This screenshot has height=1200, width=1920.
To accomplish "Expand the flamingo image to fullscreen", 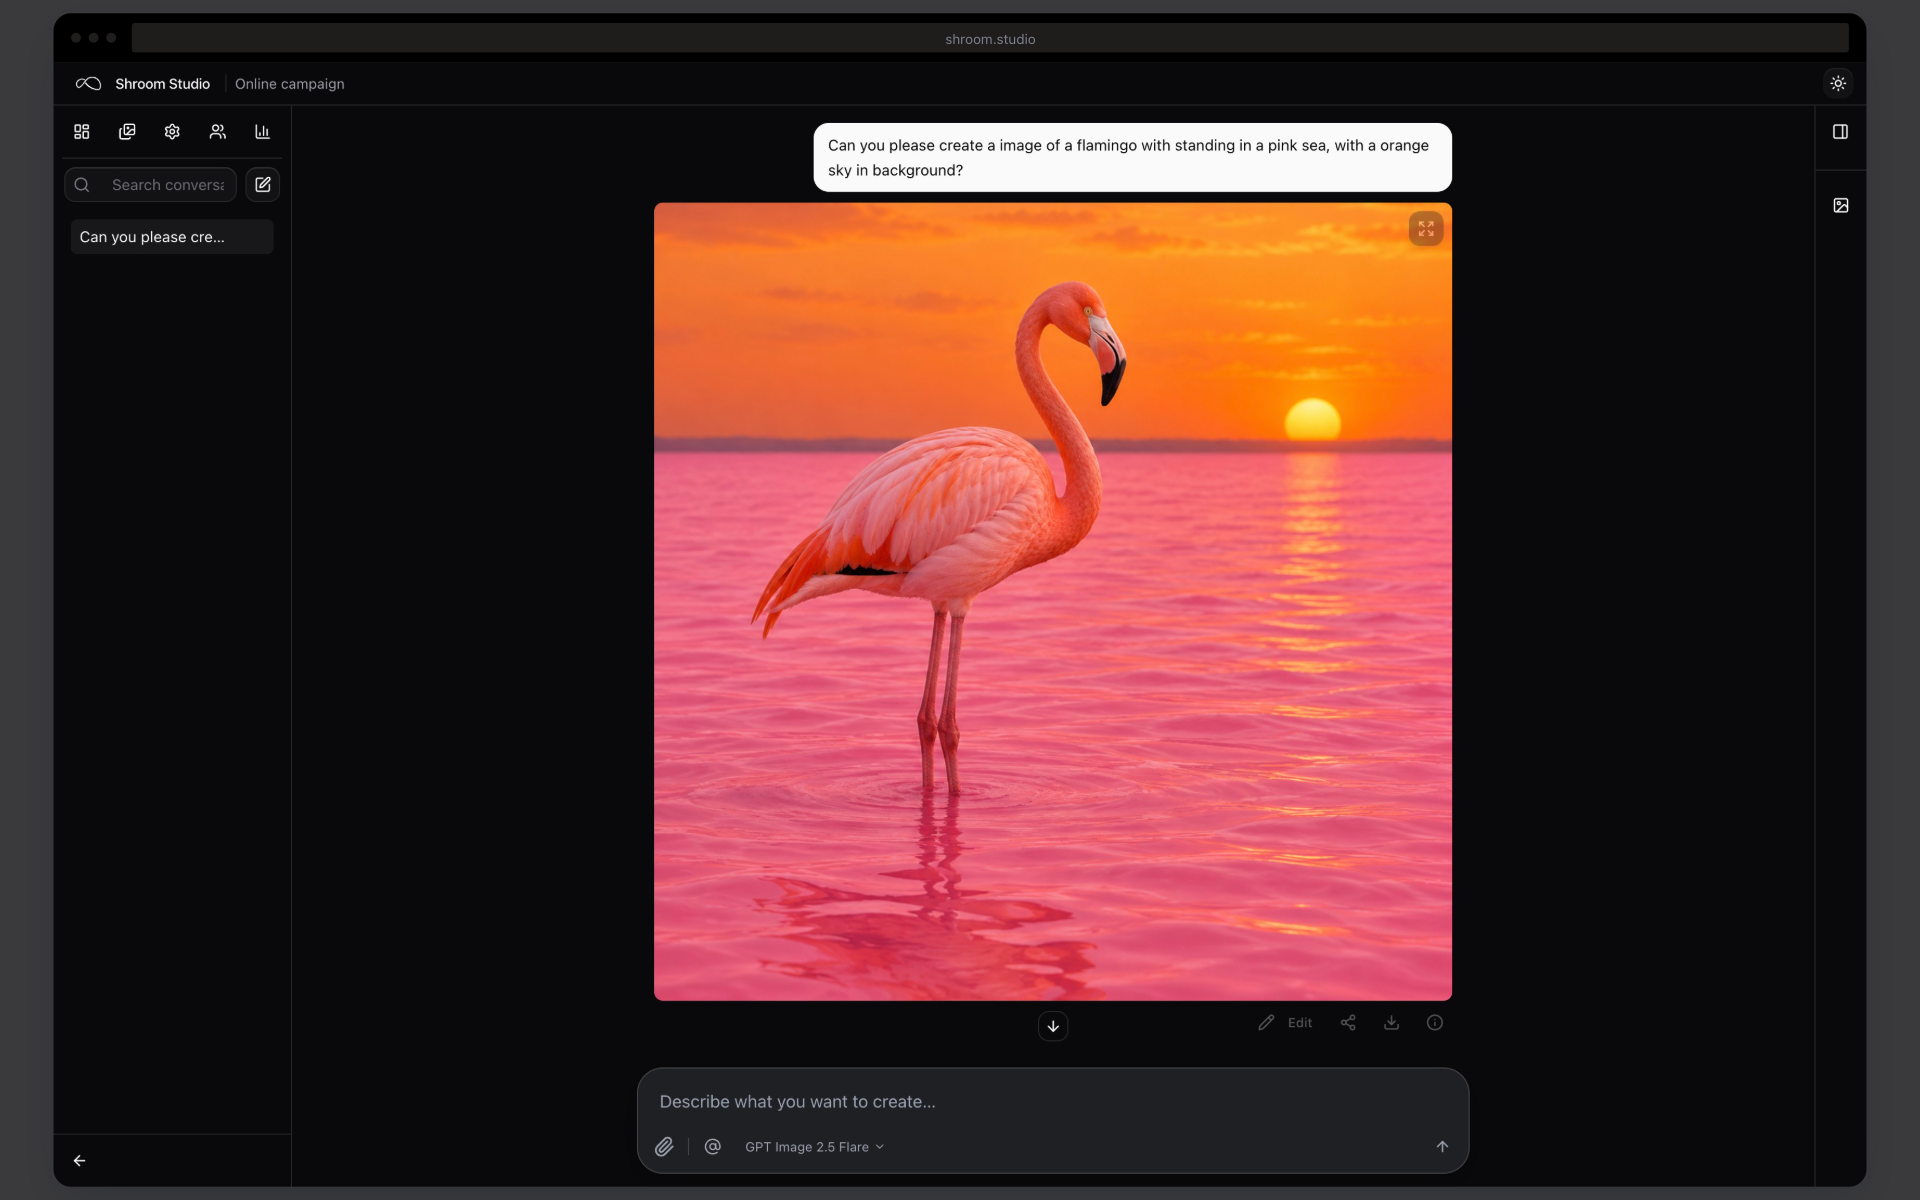I will tap(1426, 229).
